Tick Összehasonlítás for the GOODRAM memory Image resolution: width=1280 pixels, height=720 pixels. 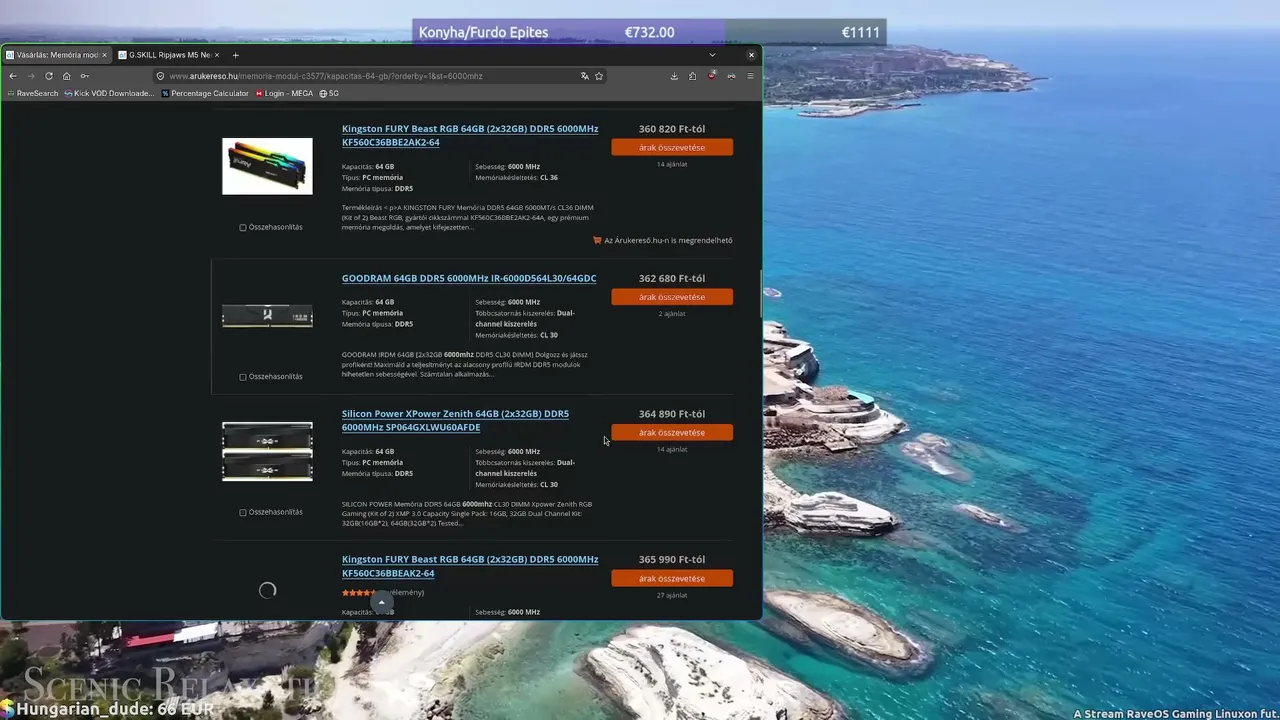pyautogui.click(x=243, y=377)
